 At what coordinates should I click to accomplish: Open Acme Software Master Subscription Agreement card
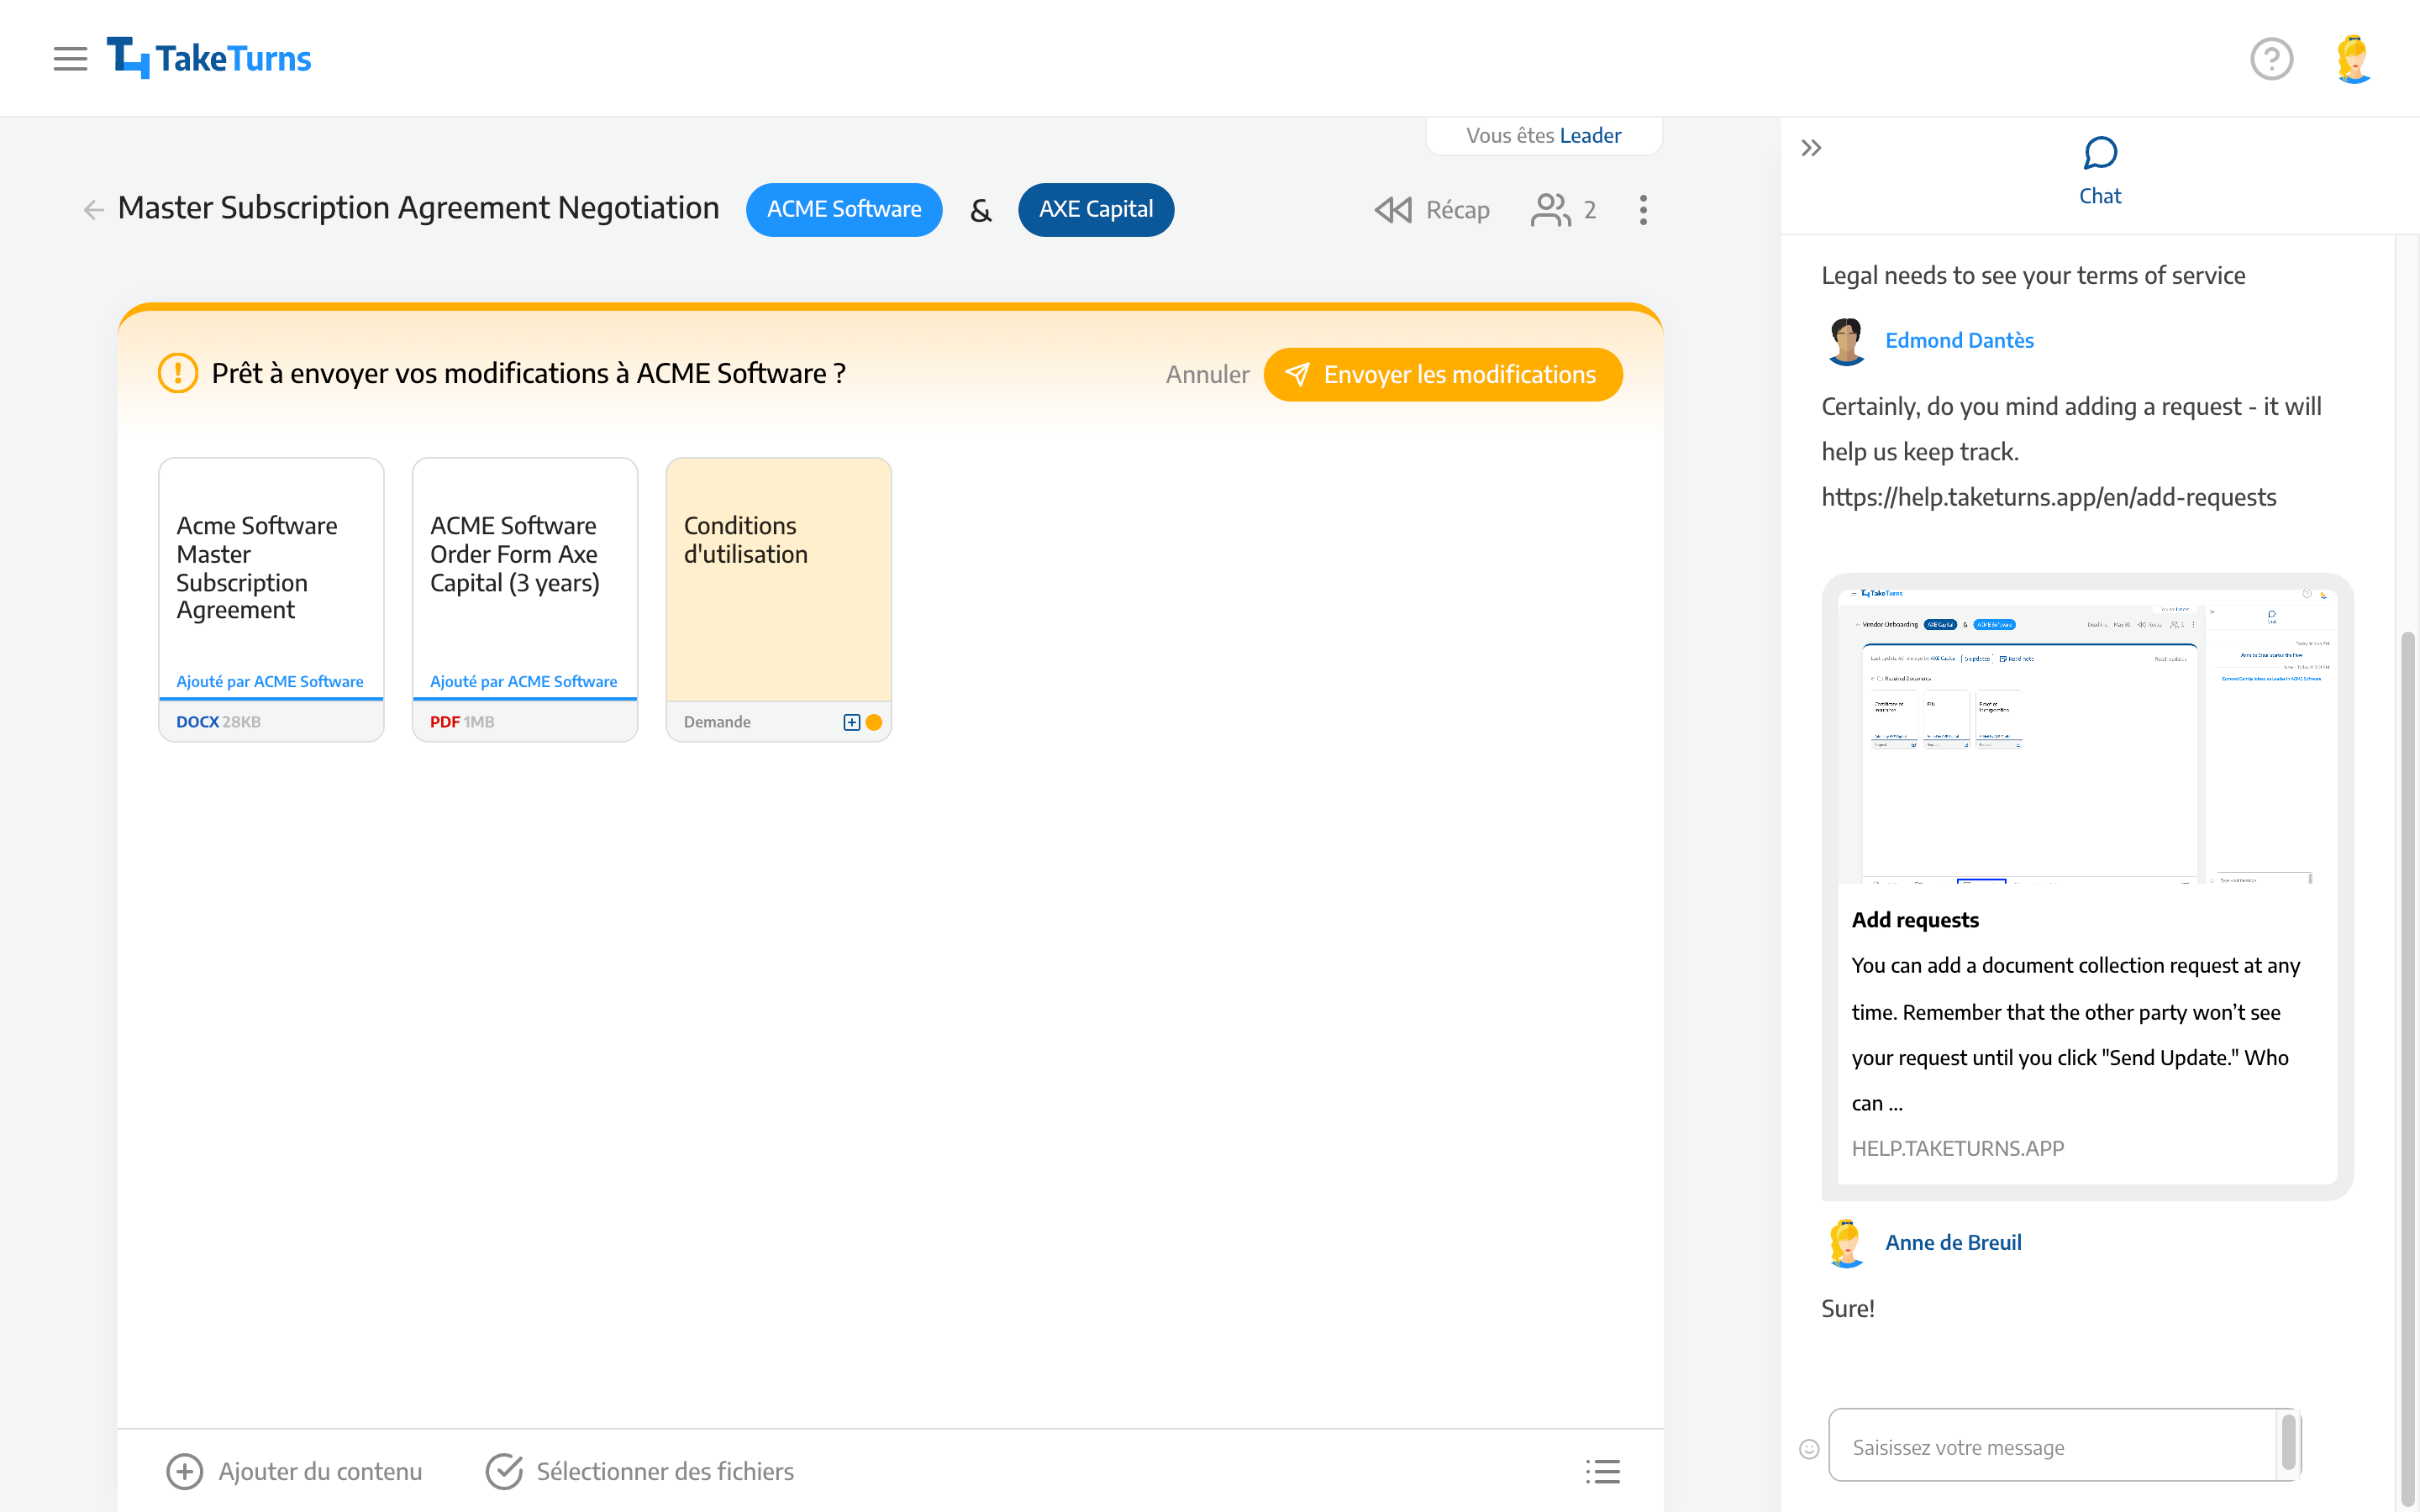tap(271, 600)
